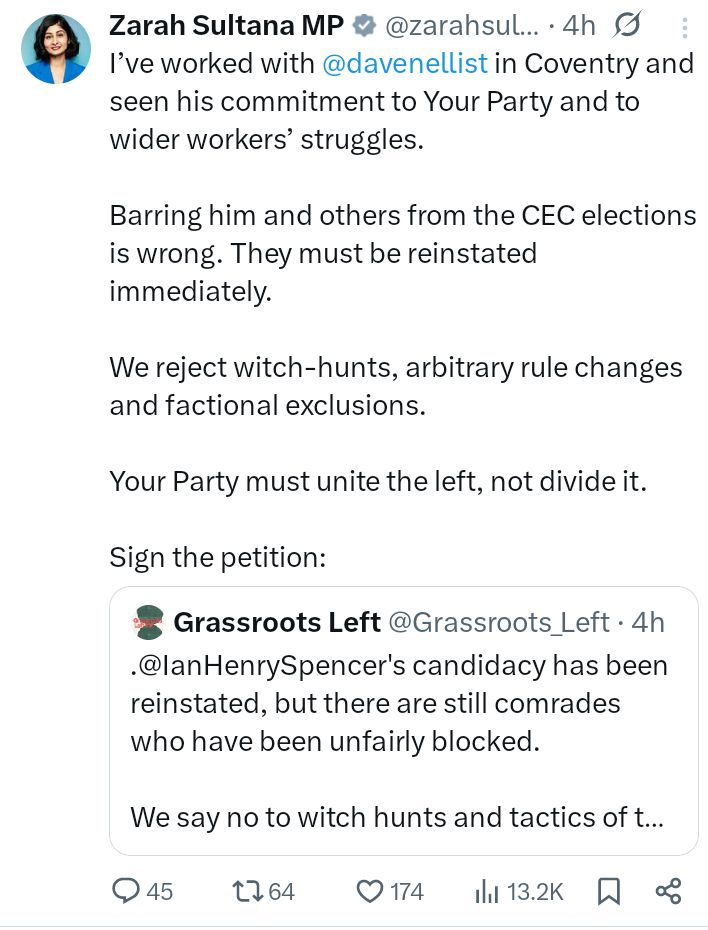The height and width of the screenshot is (930, 708).
Task: Click the Grassroots Left avatar in the quoted tweet
Action: tap(147, 622)
